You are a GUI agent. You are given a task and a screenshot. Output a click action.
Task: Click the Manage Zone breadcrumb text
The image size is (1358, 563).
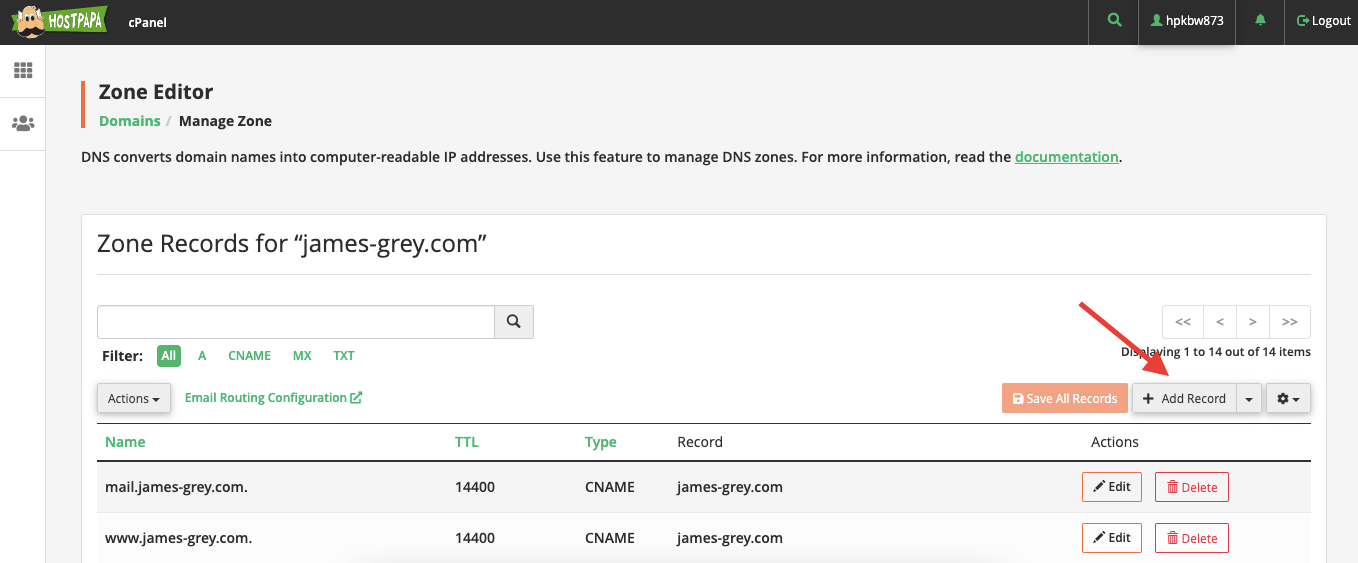pos(225,121)
